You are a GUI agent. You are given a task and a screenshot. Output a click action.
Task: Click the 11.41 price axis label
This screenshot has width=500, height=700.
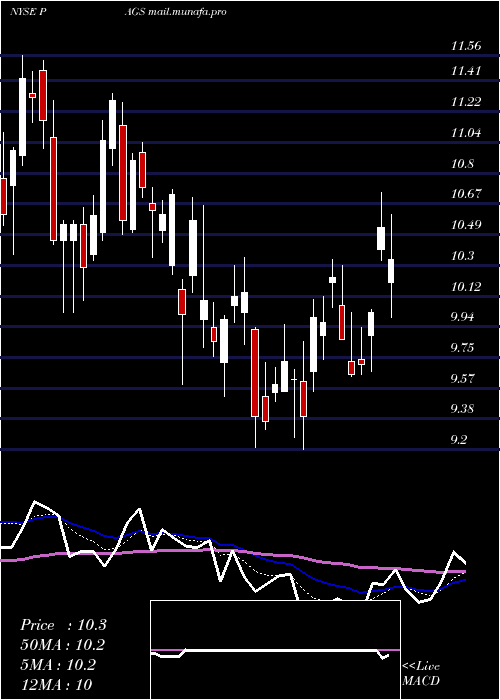point(466,71)
